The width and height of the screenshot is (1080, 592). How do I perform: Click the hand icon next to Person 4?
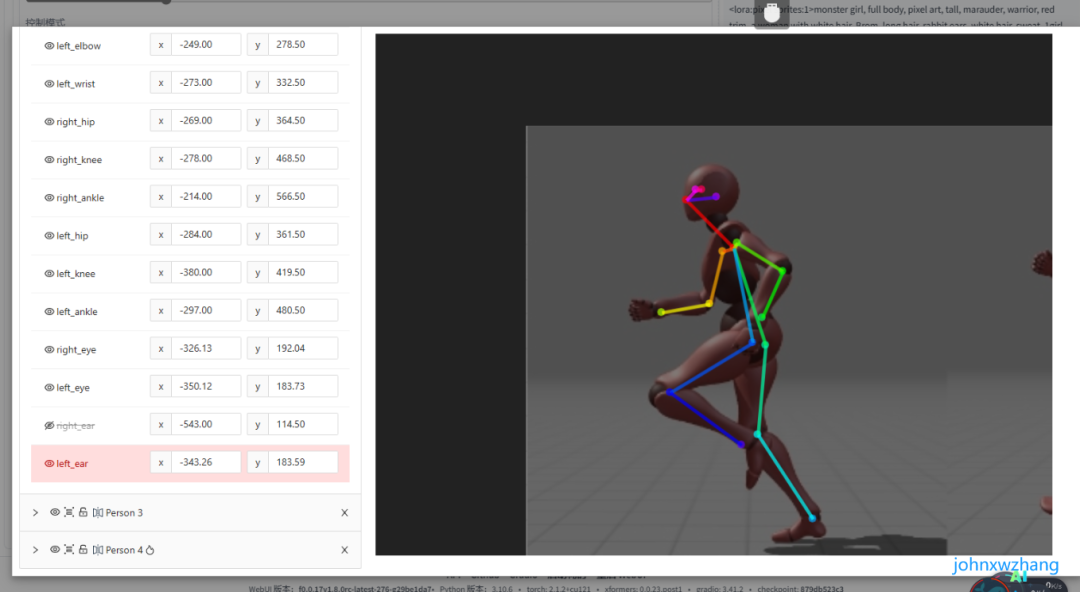click(x=149, y=550)
